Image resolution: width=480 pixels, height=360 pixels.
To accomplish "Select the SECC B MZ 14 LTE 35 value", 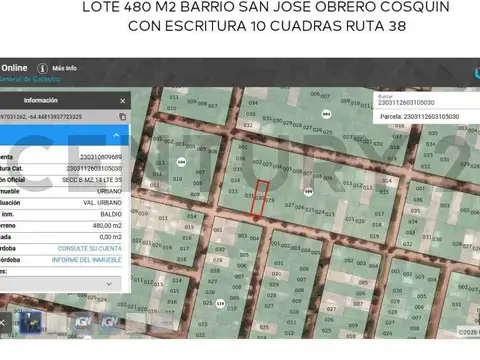I will coord(92,180).
